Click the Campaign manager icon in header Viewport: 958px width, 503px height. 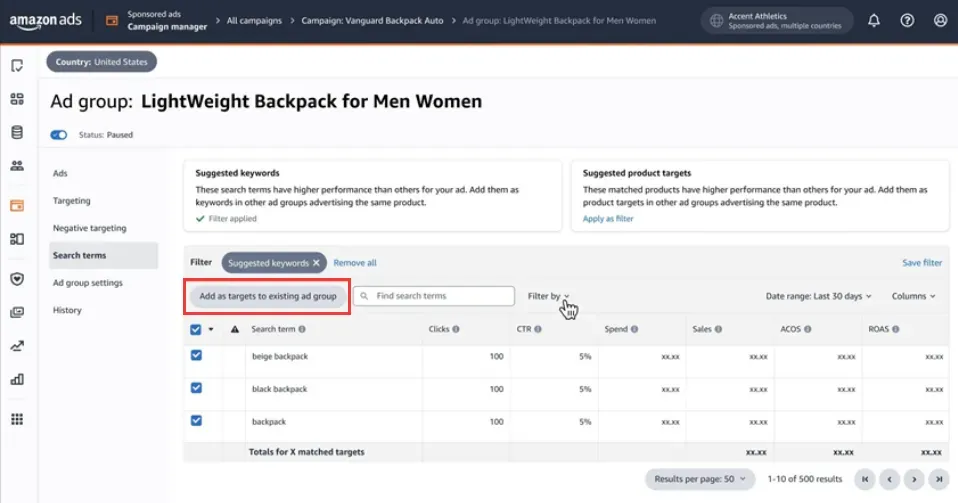tap(112, 21)
